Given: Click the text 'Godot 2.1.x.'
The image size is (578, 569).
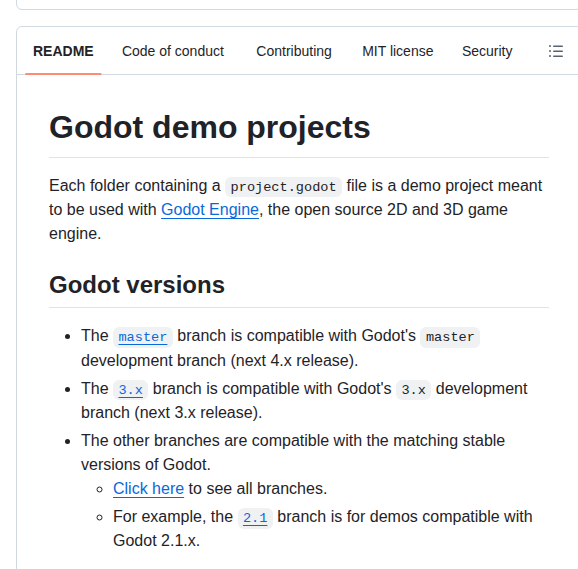Looking at the screenshot, I should (156, 541).
